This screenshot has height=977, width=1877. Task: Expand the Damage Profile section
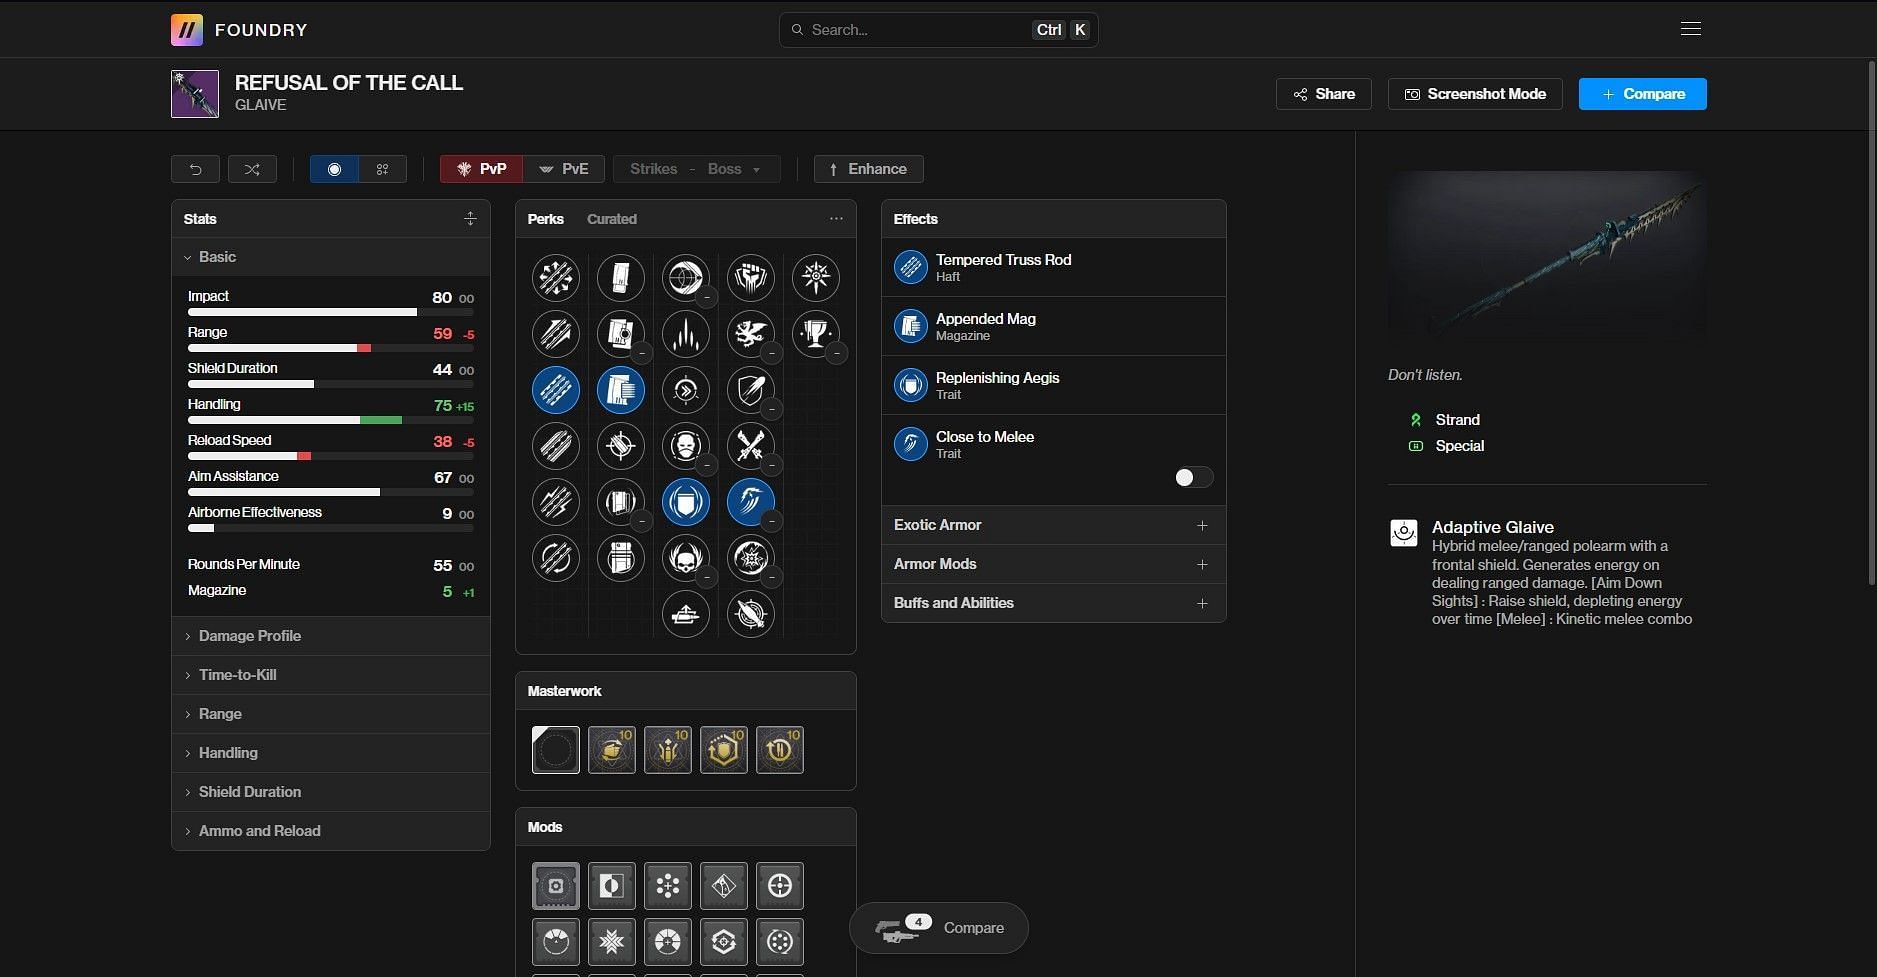pyautogui.click(x=331, y=636)
